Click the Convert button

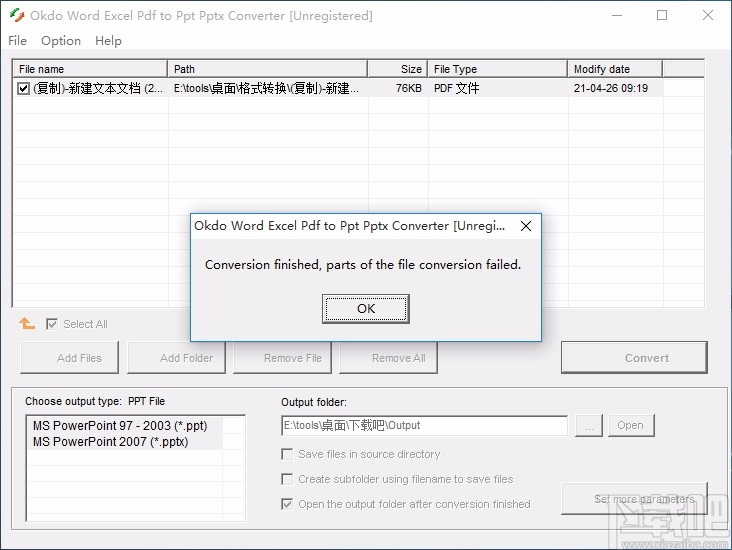coord(634,358)
